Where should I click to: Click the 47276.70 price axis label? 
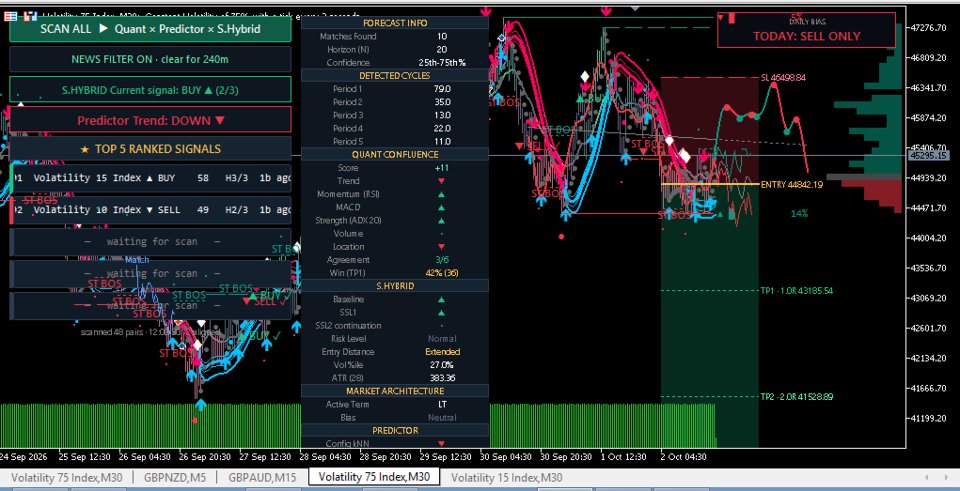pos(928,28)
